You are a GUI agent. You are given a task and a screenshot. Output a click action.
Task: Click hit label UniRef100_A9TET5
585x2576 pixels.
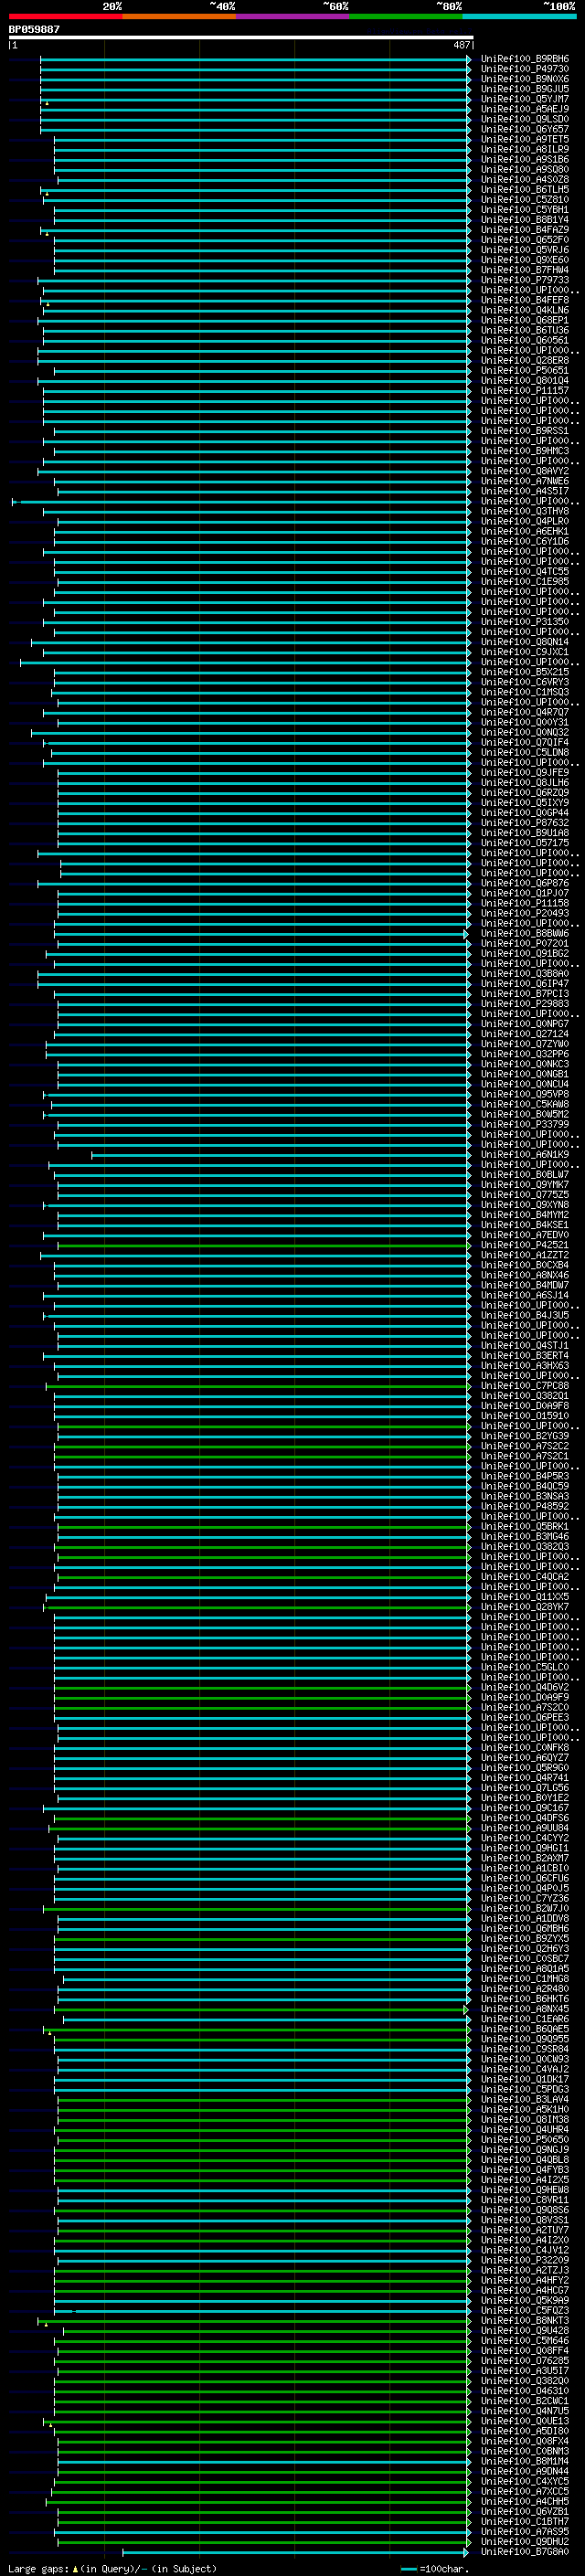tap(525, 139)
